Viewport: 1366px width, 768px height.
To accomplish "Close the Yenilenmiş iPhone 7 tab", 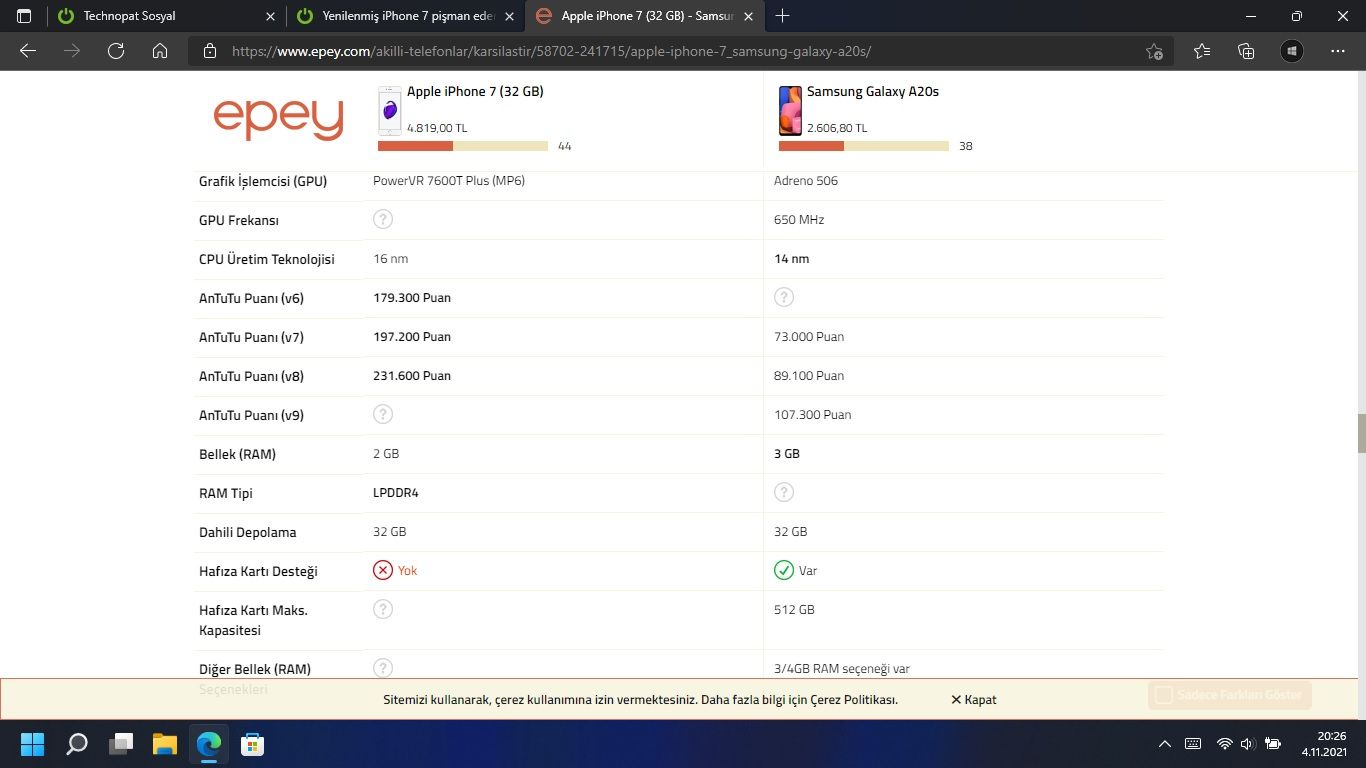I will (510, 16).
